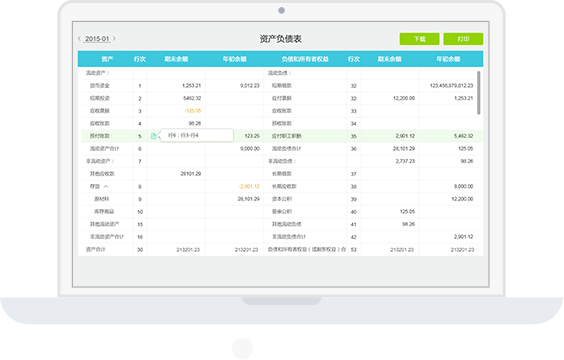This screenshot has width=564, height=360.
Task: Open the 2015-01 period selector
Action: [x=97, y=39]
